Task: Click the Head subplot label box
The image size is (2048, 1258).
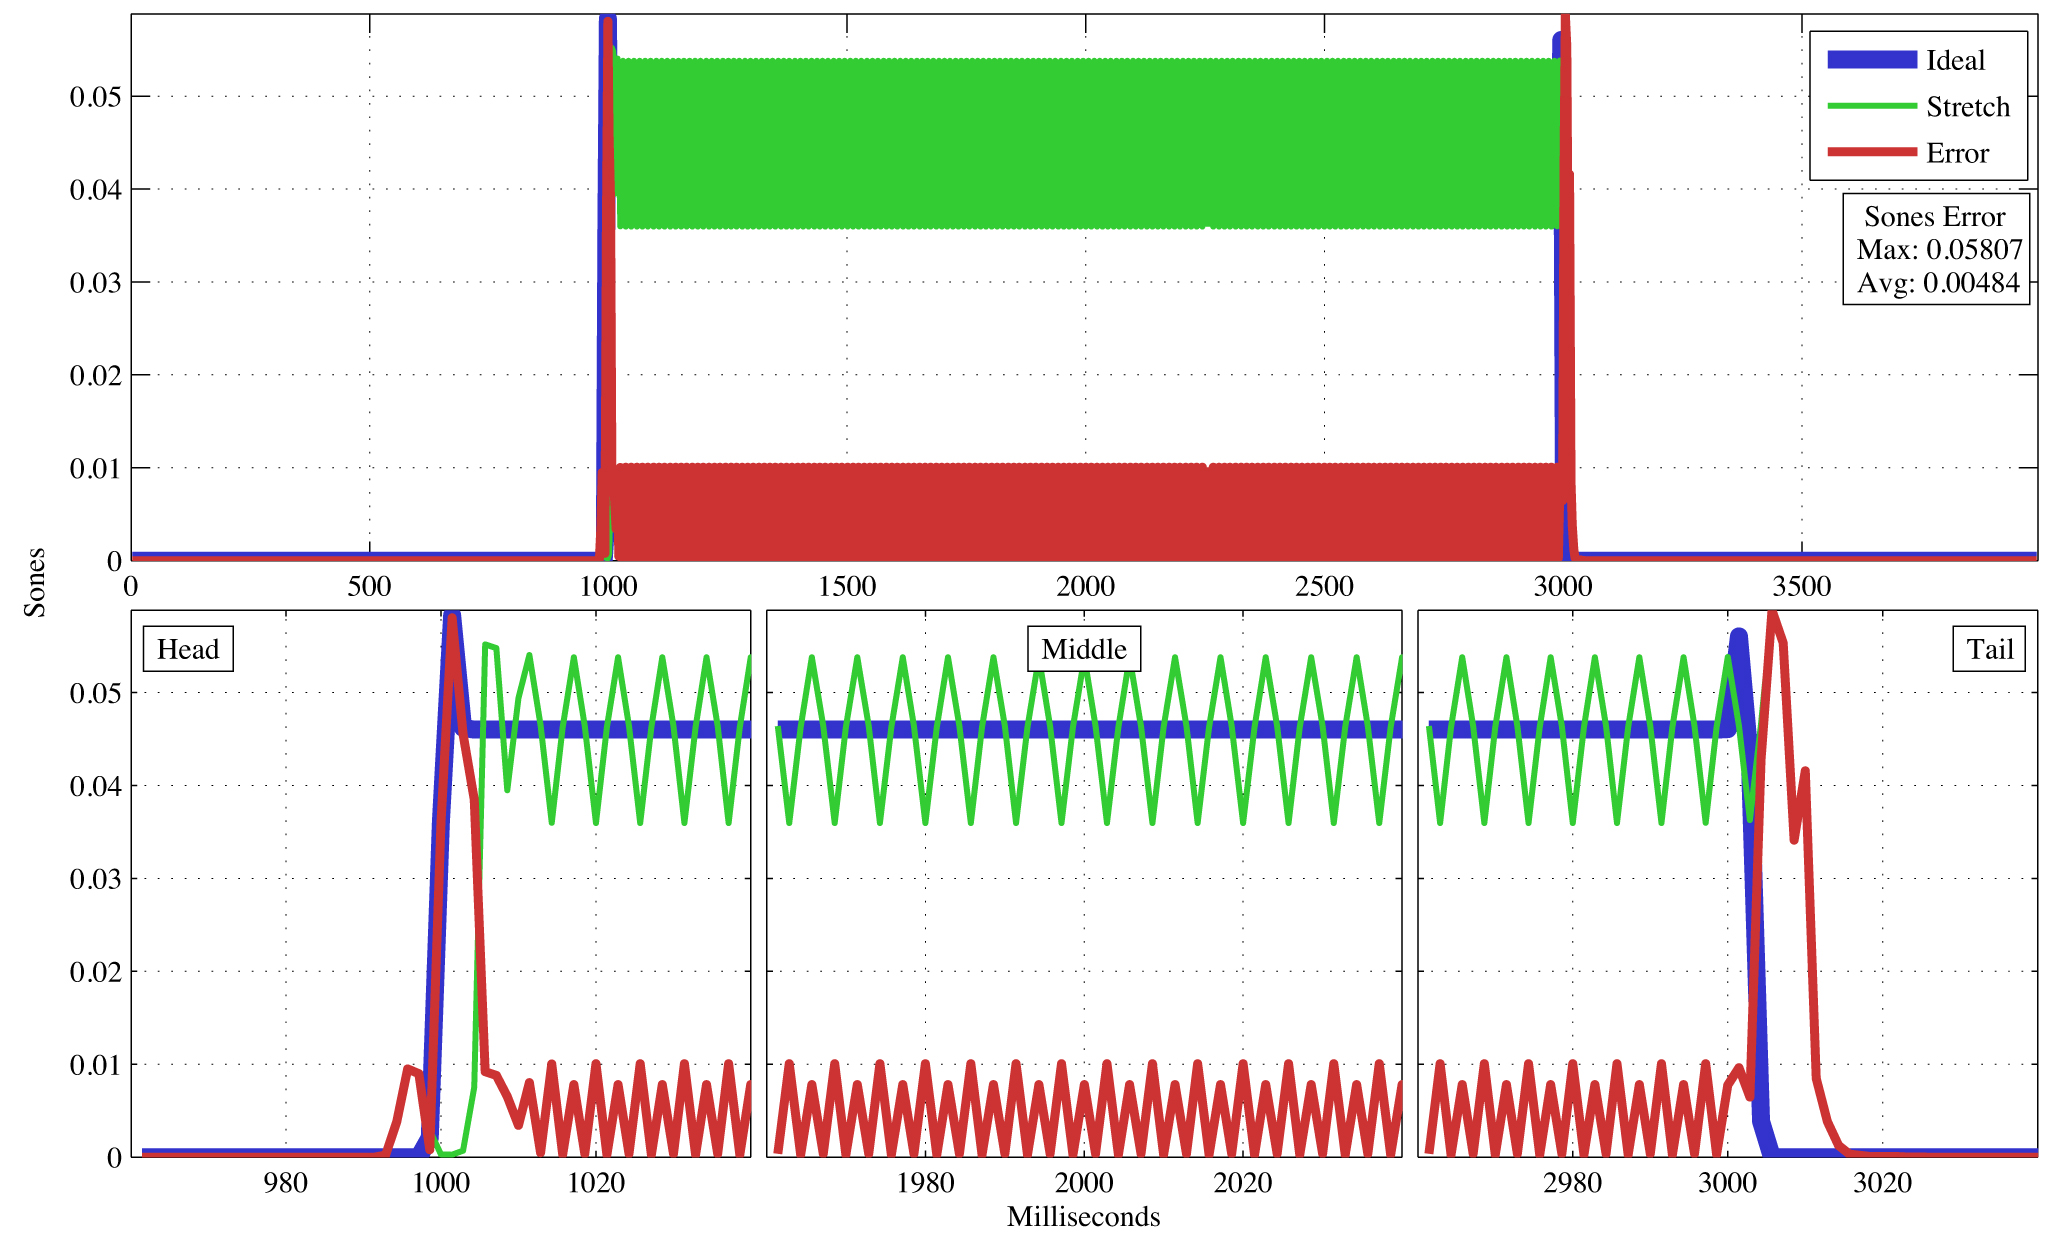Action: coord(188,649)
